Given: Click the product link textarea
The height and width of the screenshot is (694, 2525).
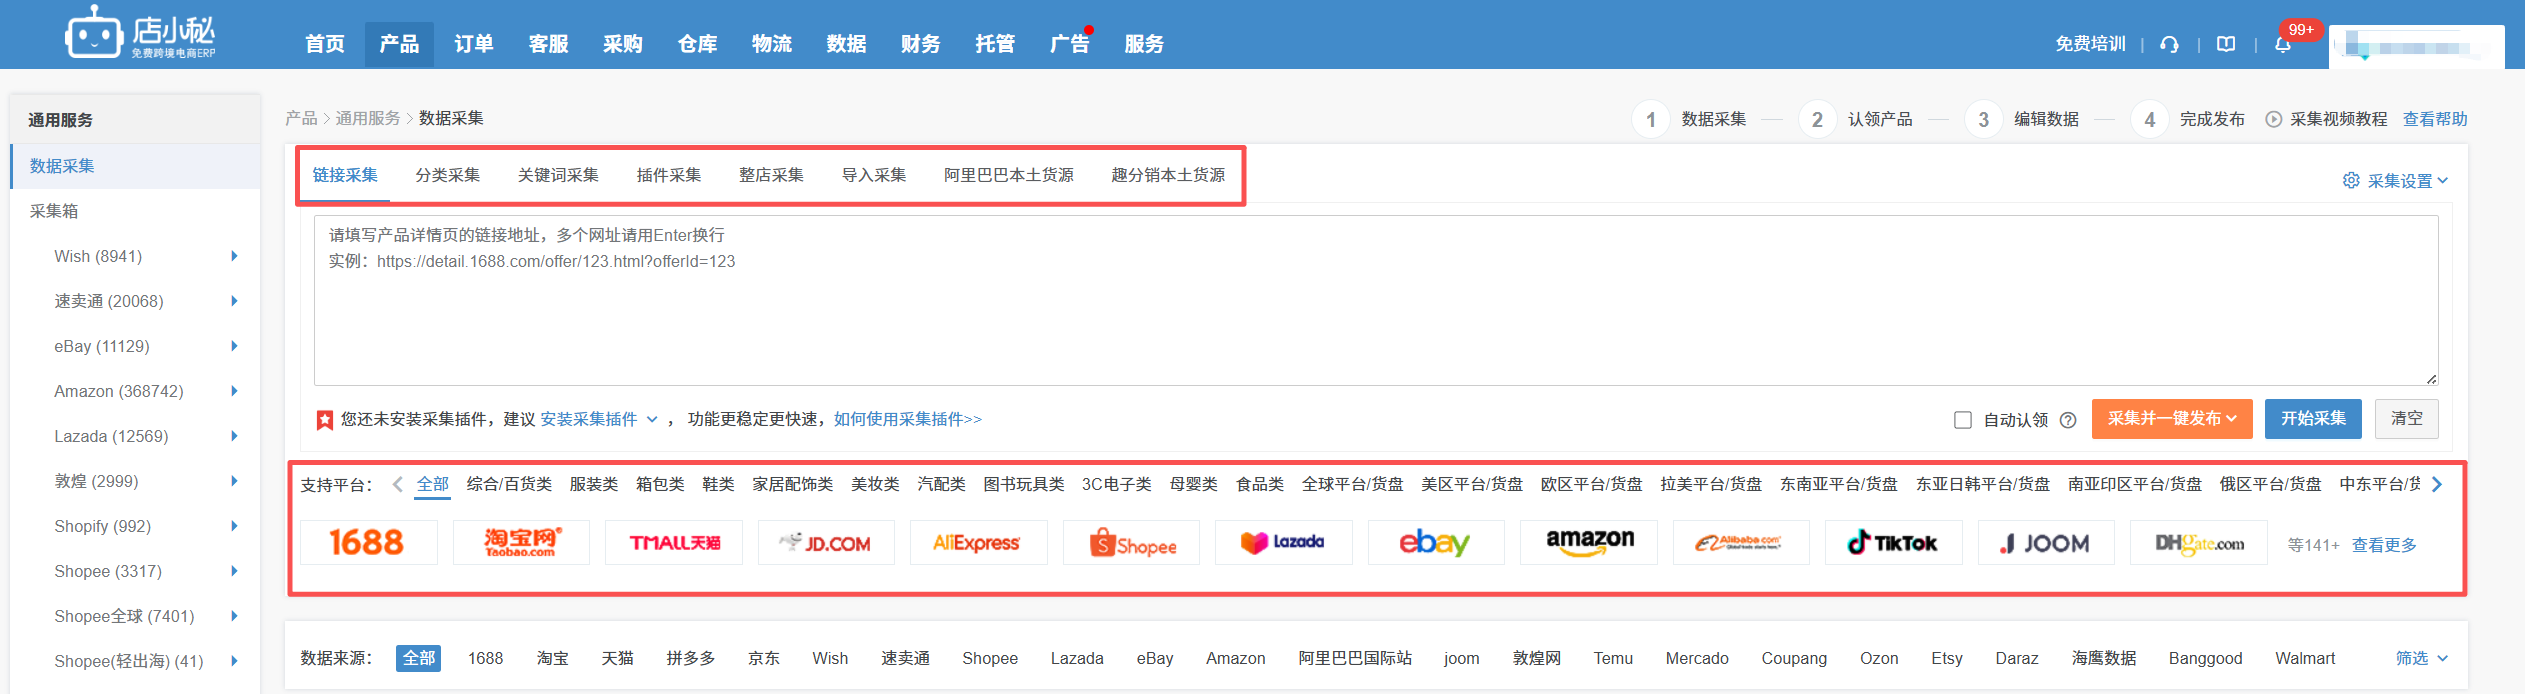Looking at the screenshot, I should 1376,300.
